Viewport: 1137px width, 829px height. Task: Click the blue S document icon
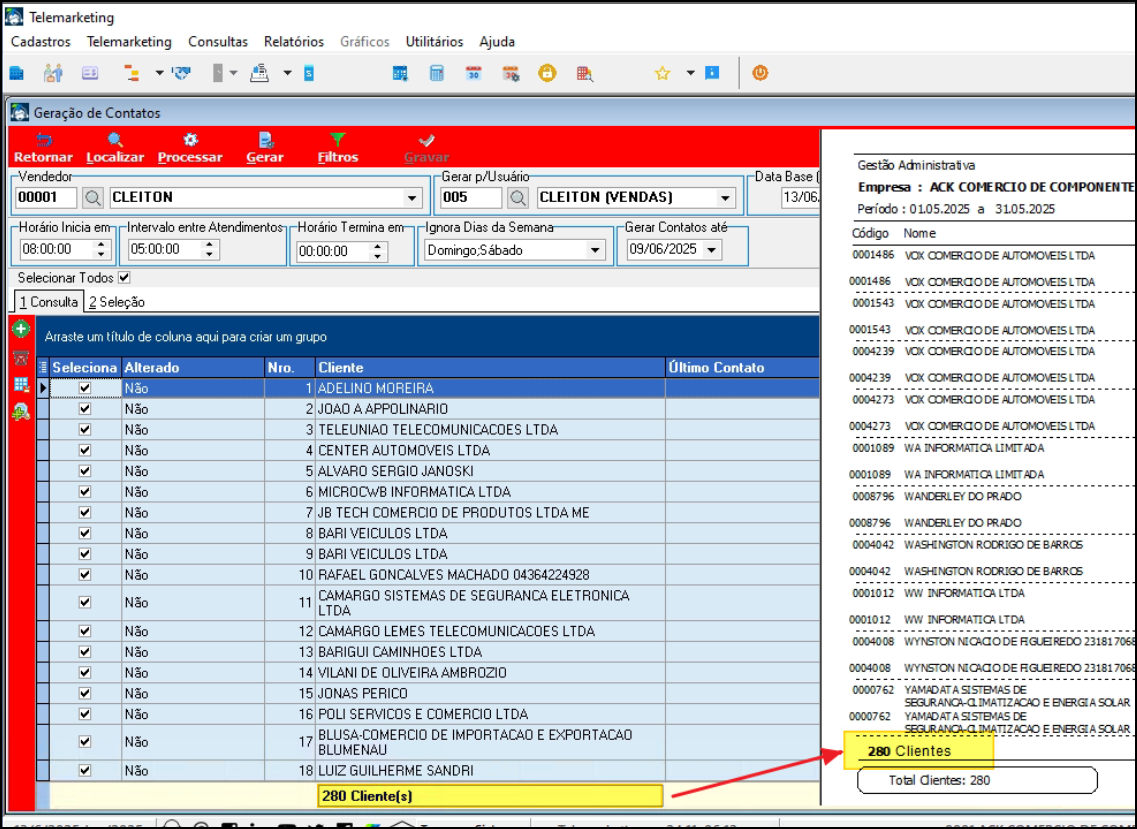(x=309, y=73)
